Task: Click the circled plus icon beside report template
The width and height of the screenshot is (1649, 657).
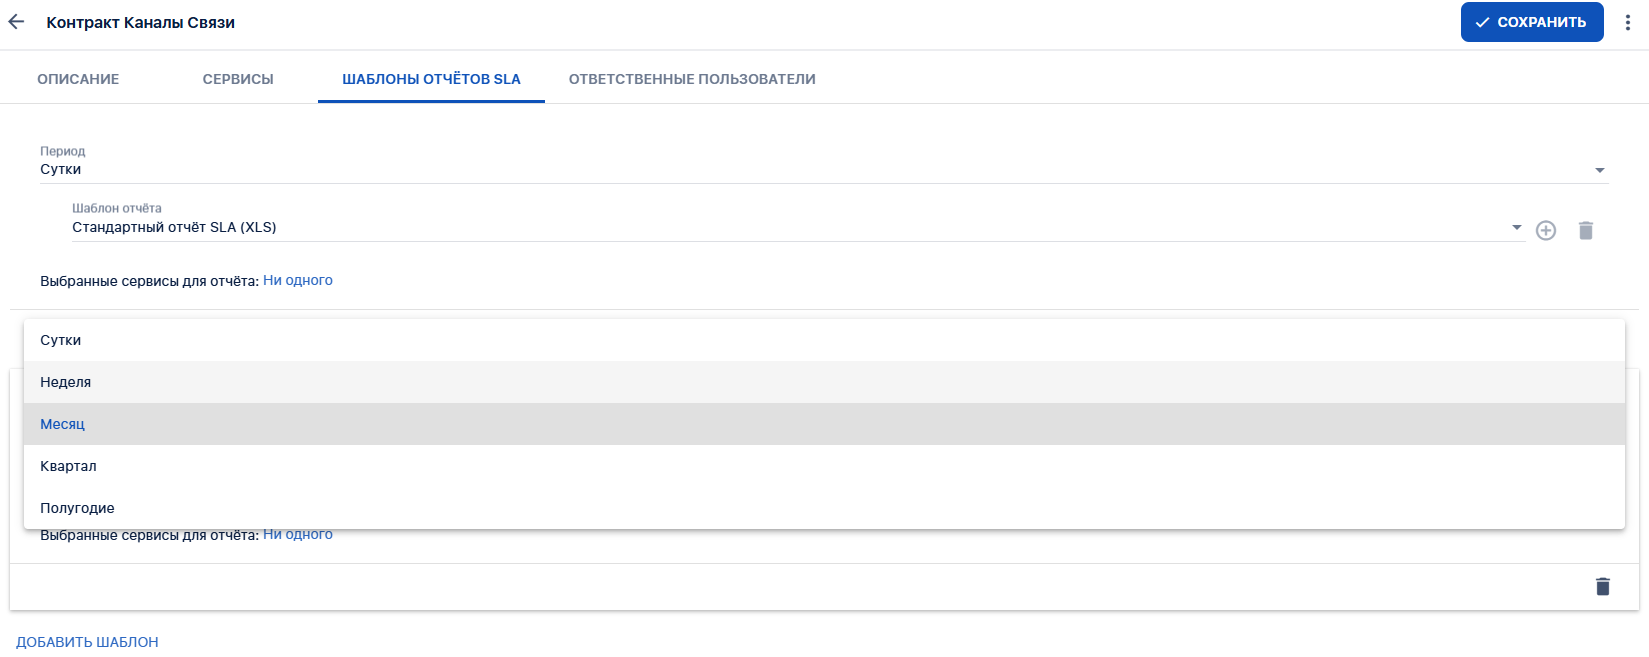Action: tap(1546, 231)
